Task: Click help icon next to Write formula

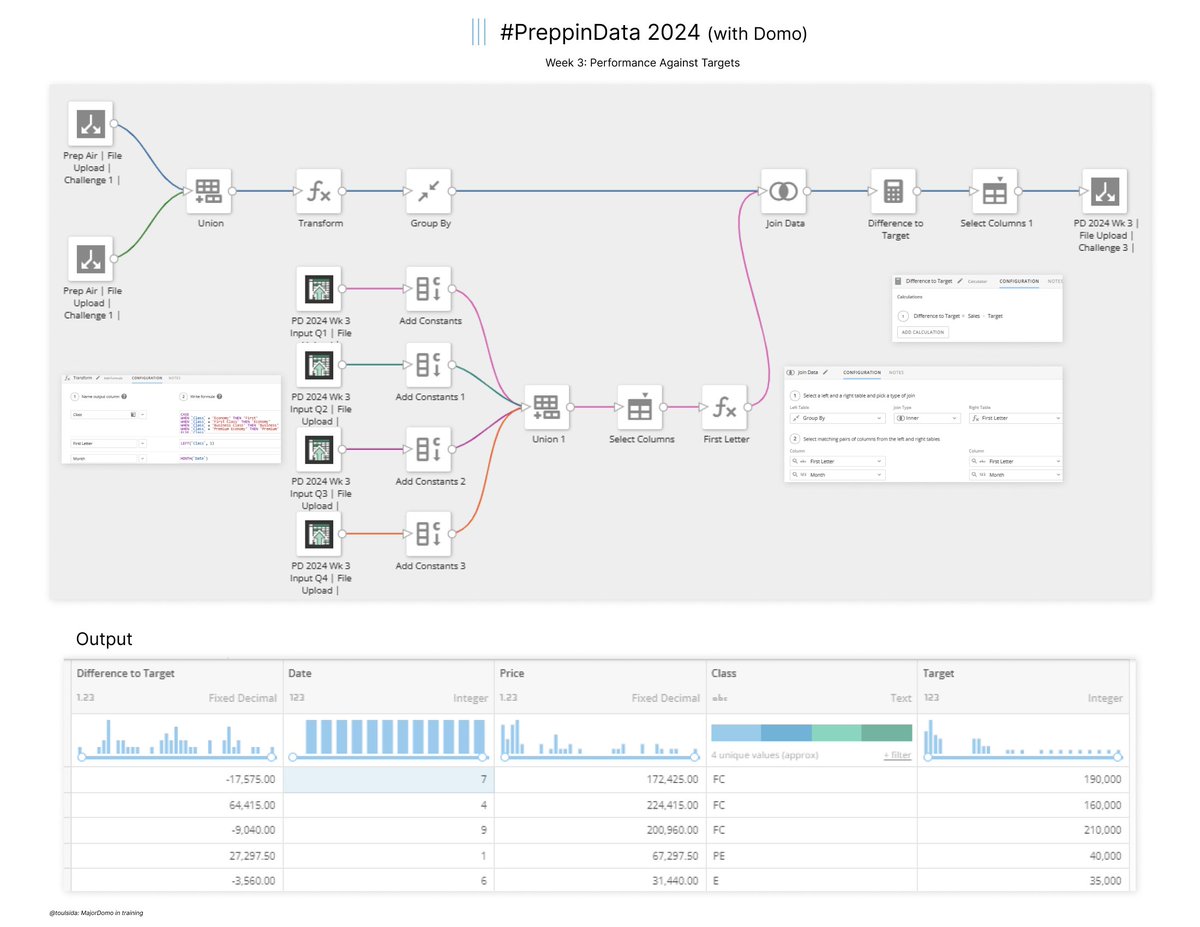Action: point(219,396)
